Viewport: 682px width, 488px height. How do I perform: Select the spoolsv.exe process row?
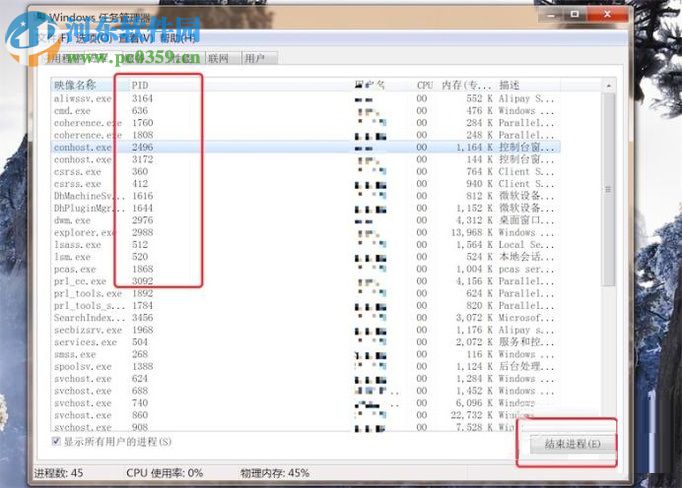305,366
